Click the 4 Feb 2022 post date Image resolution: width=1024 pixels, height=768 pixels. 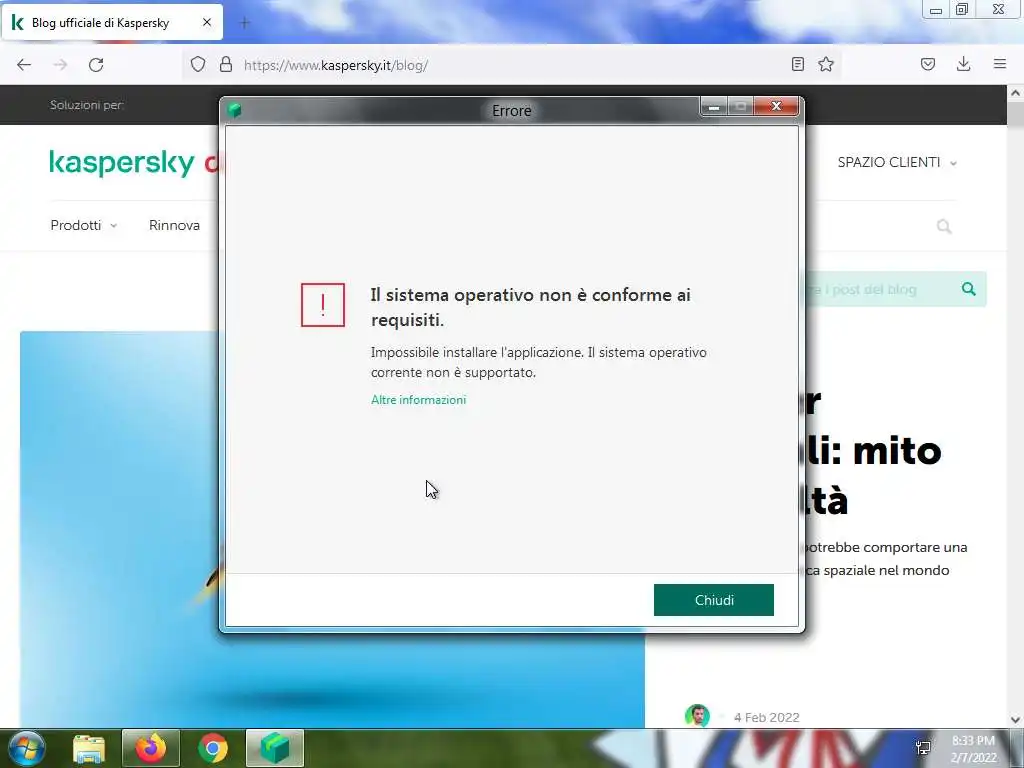[767, 717]
